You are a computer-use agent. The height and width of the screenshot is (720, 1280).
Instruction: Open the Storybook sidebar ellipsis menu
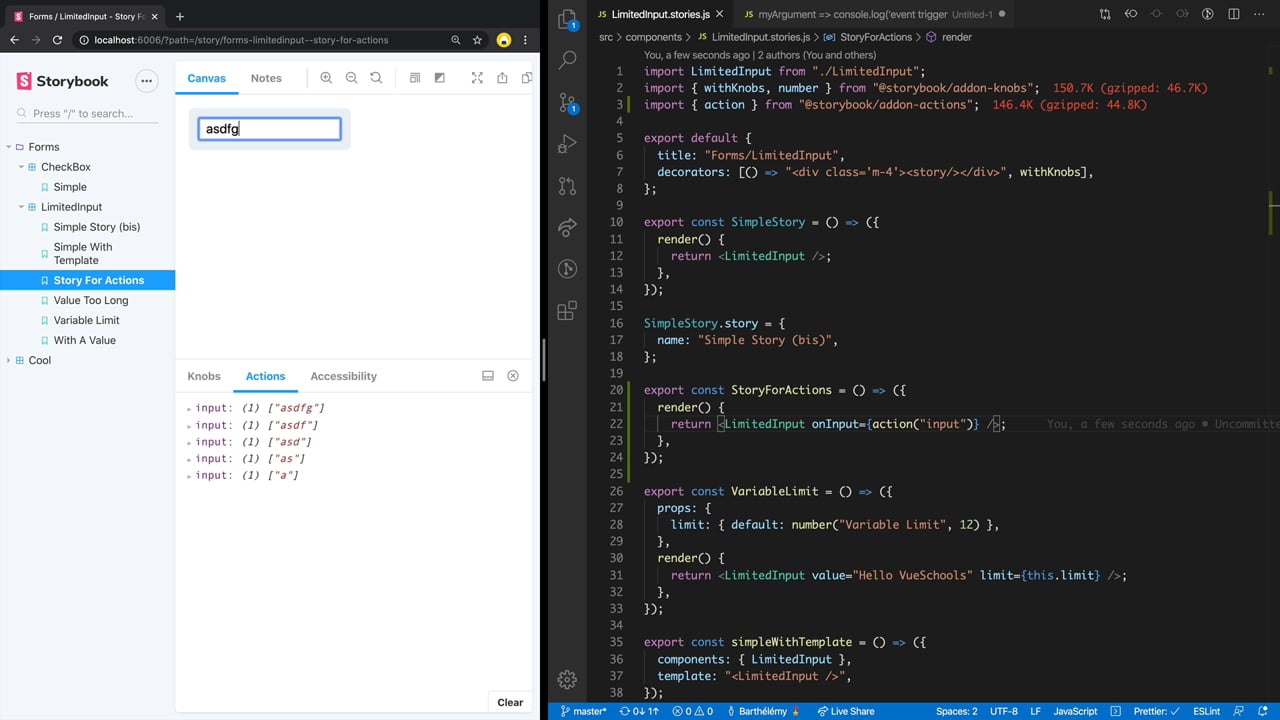(x=146, y=81)
